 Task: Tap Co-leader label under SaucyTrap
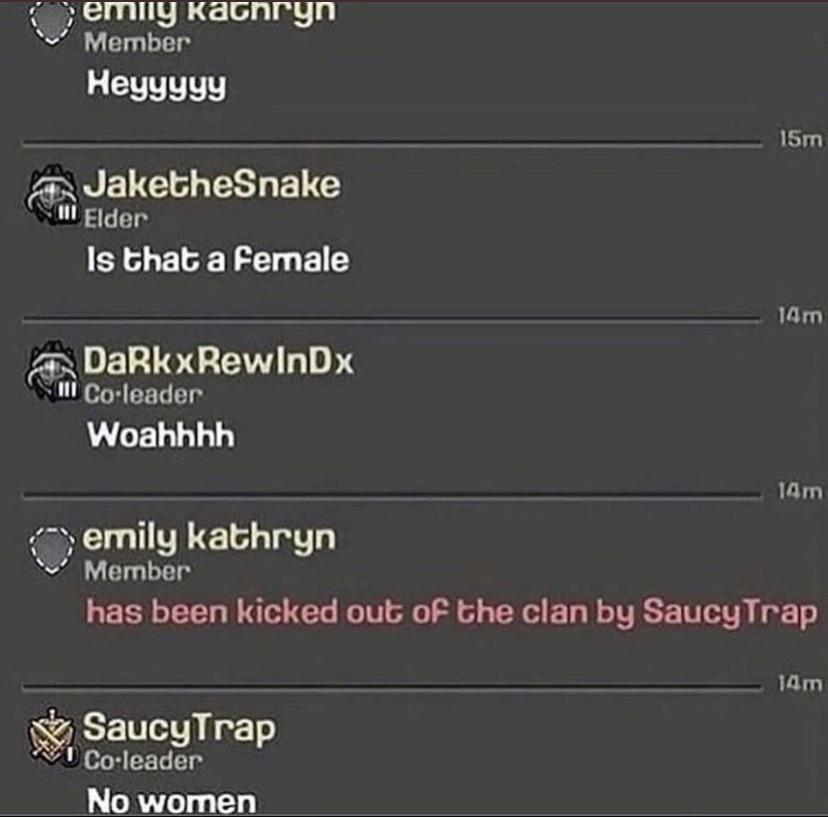143,760
